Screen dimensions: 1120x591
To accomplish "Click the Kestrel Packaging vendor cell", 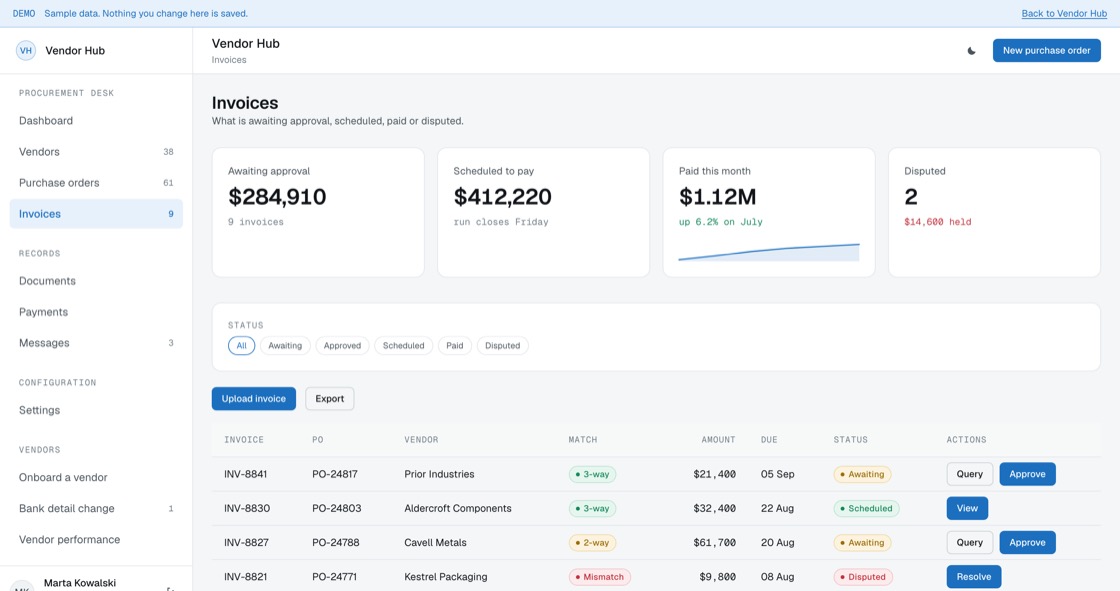I will click(446, 577).
